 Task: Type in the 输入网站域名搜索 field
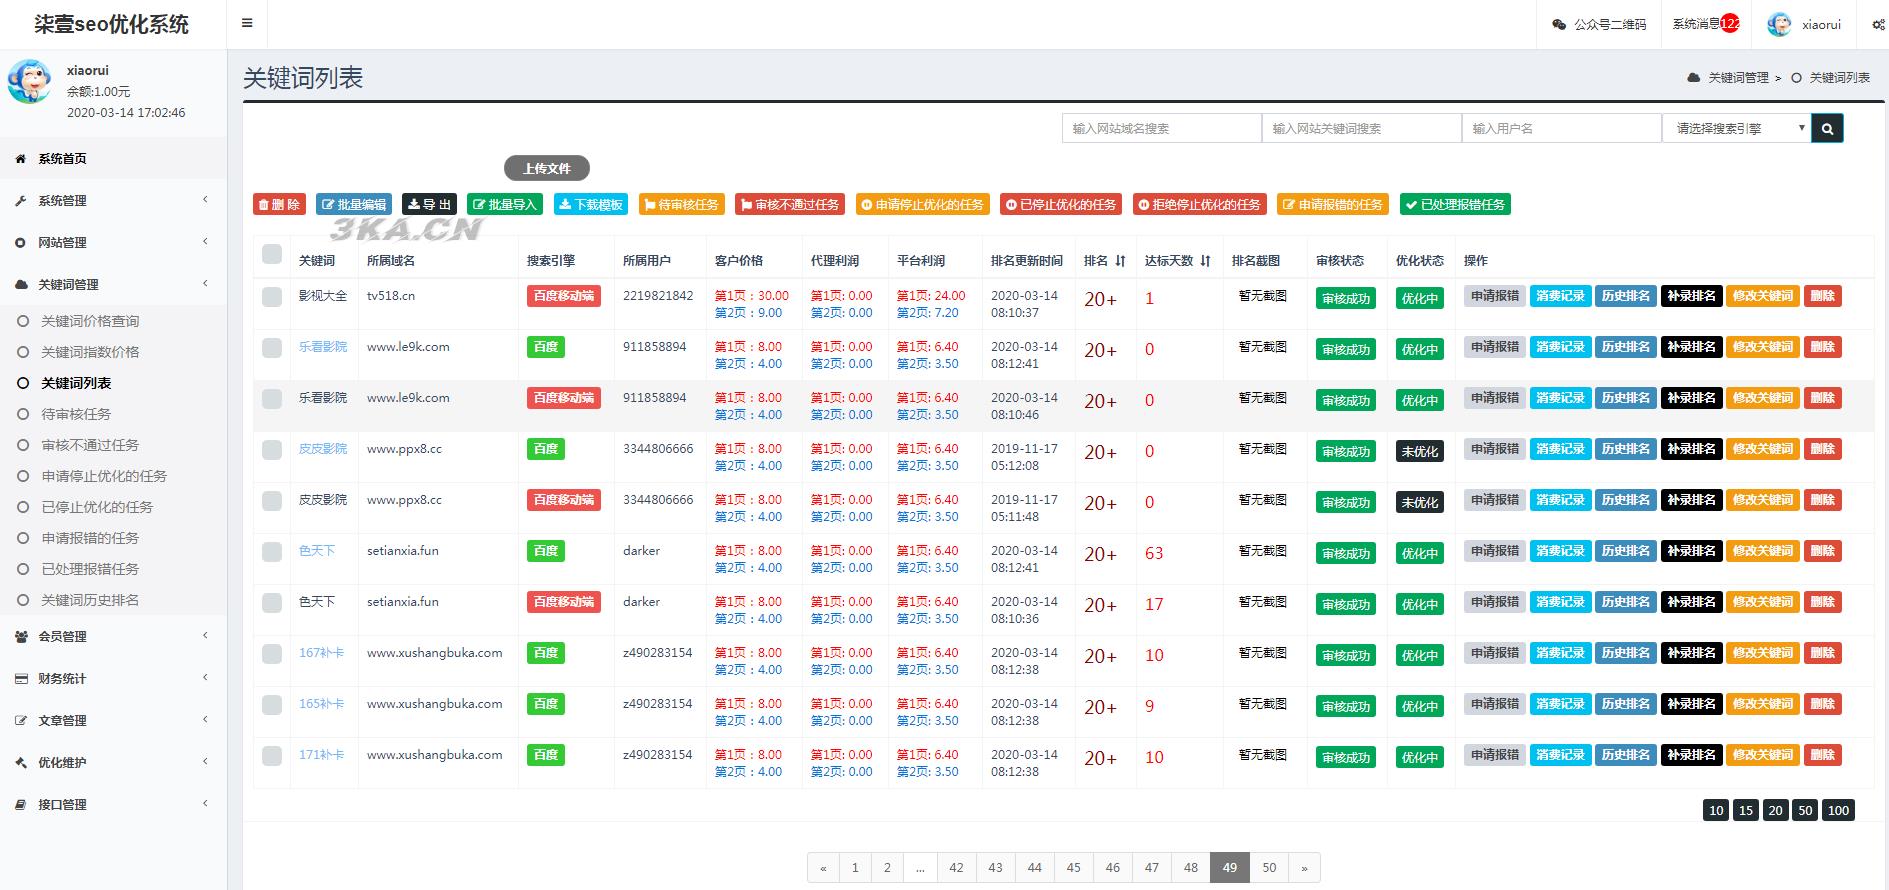point(1161,128)
